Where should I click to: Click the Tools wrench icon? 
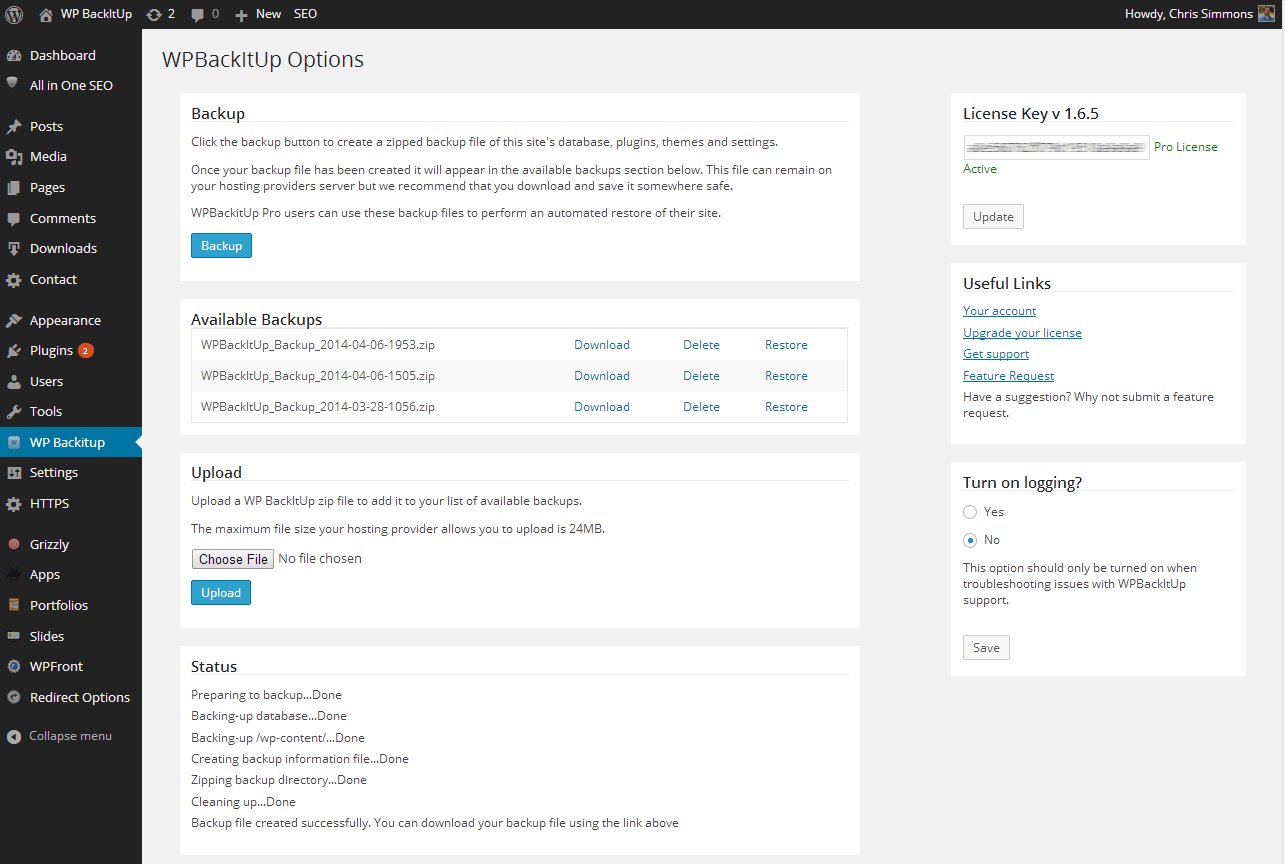point(14,412)
